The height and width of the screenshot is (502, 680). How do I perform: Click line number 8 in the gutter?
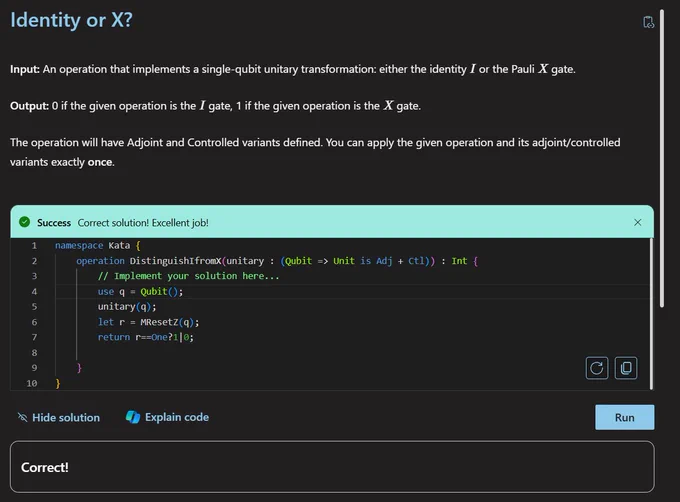pyautogui.click(x=34, y=353)
